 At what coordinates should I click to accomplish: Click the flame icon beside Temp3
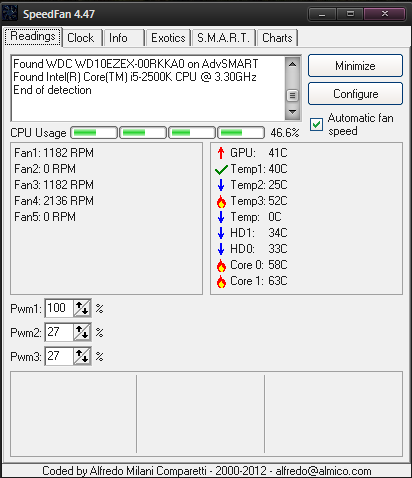pos(221,201)
